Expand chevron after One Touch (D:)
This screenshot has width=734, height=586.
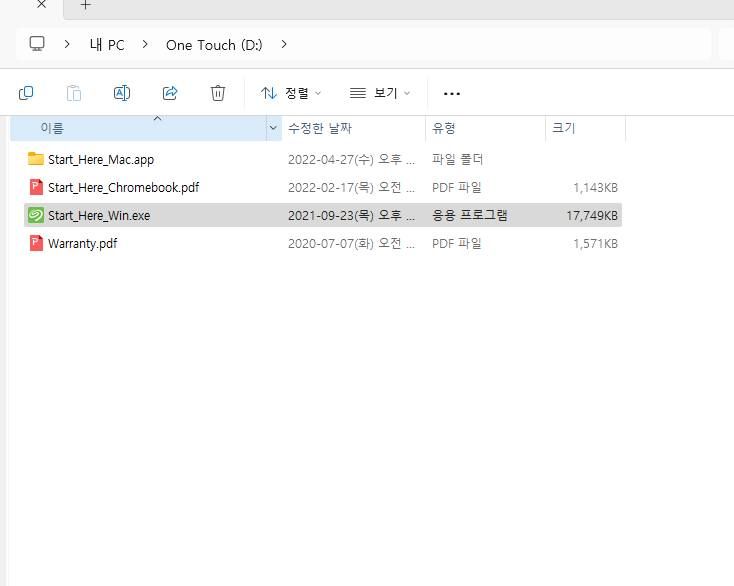[284, 44]
